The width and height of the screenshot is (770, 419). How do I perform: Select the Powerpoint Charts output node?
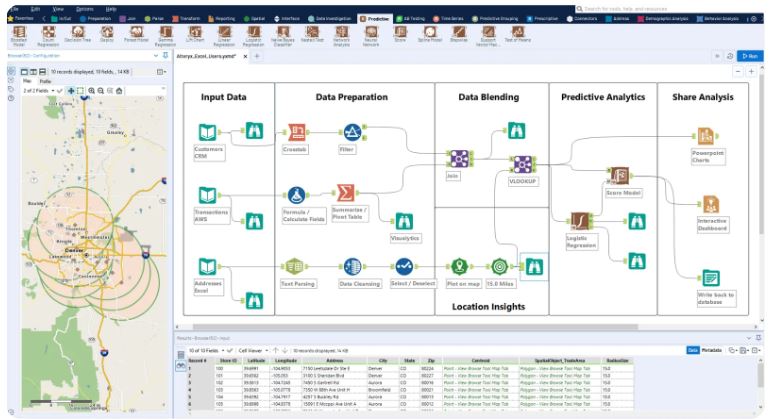pos(706,136)
